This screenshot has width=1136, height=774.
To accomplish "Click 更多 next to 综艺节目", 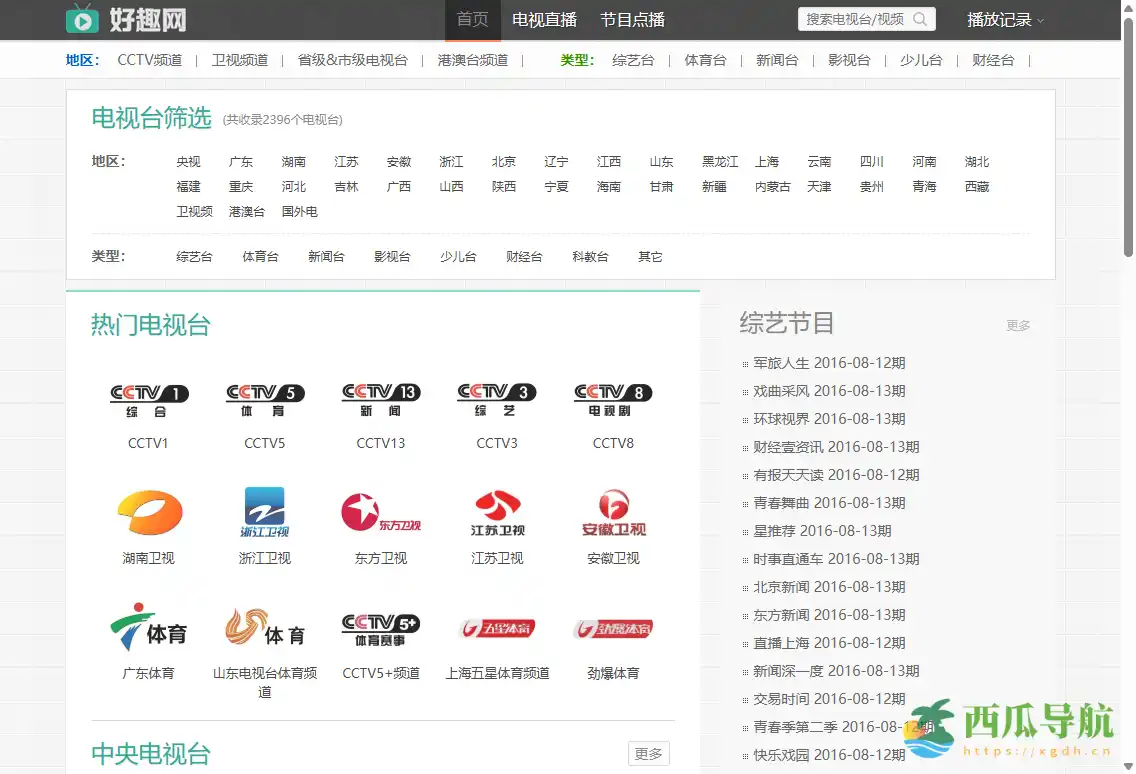I will pos(1017,324).
